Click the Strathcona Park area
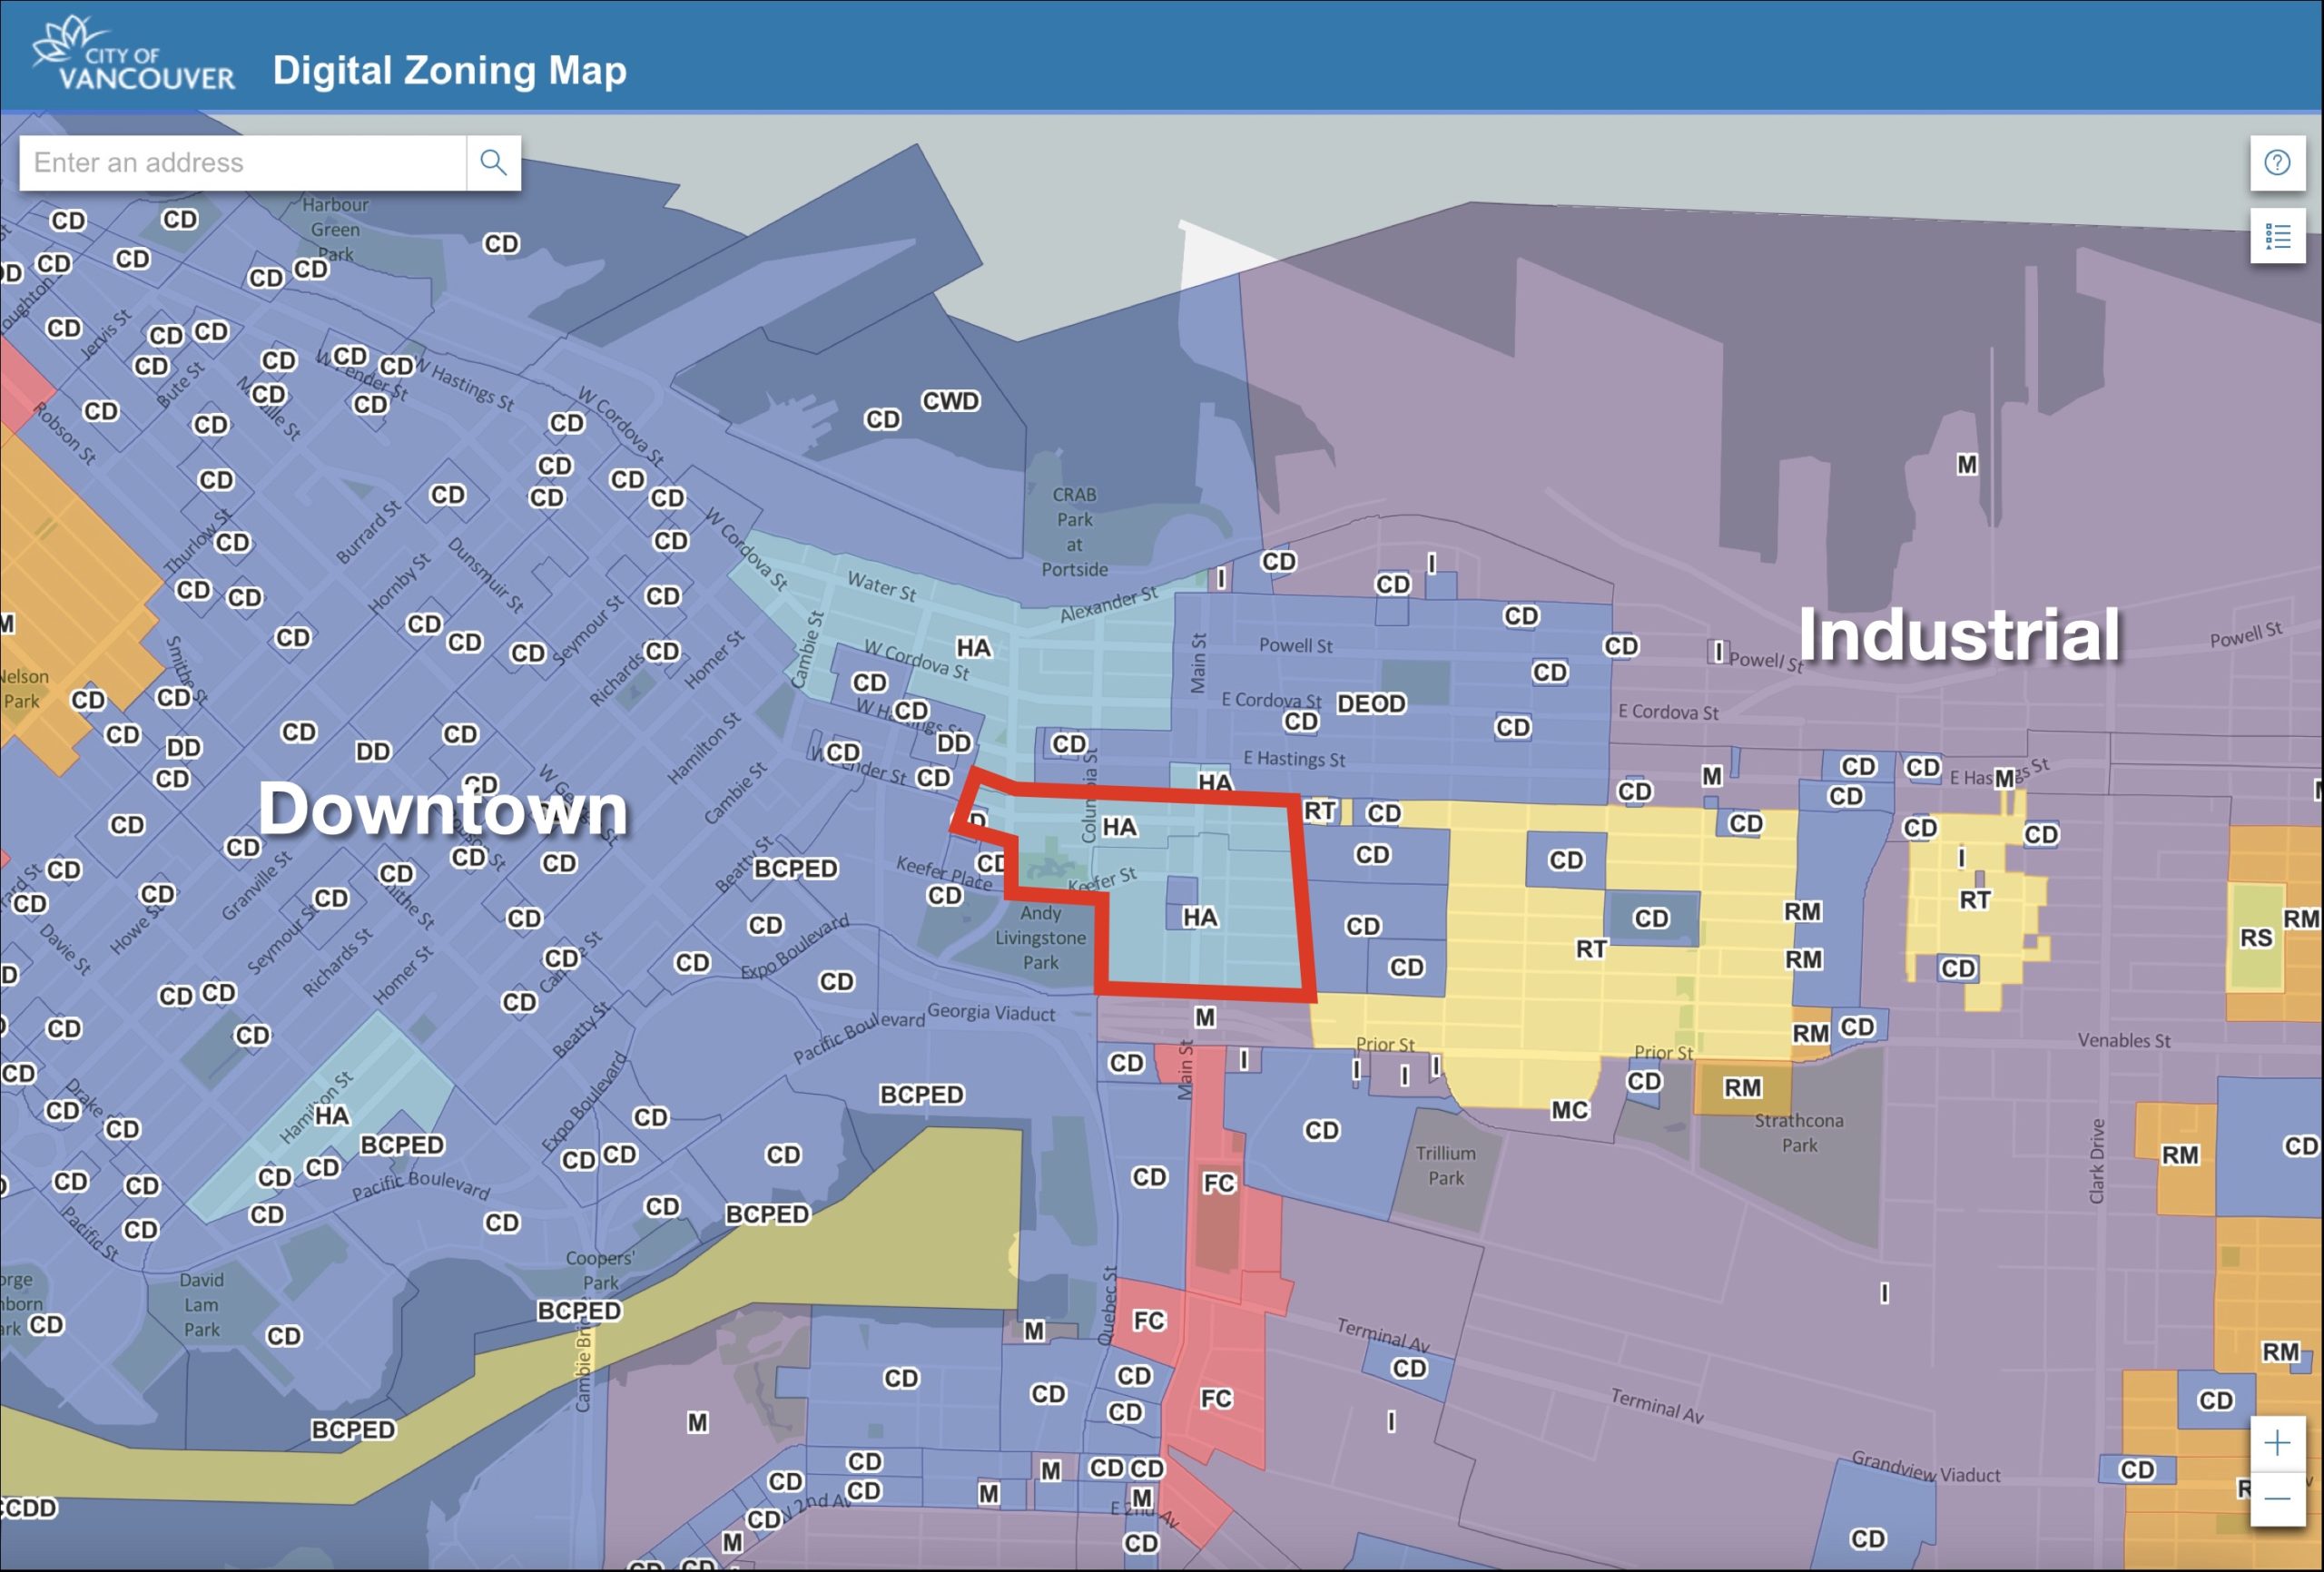 pyautogui.click(x=1798, y=1132)
